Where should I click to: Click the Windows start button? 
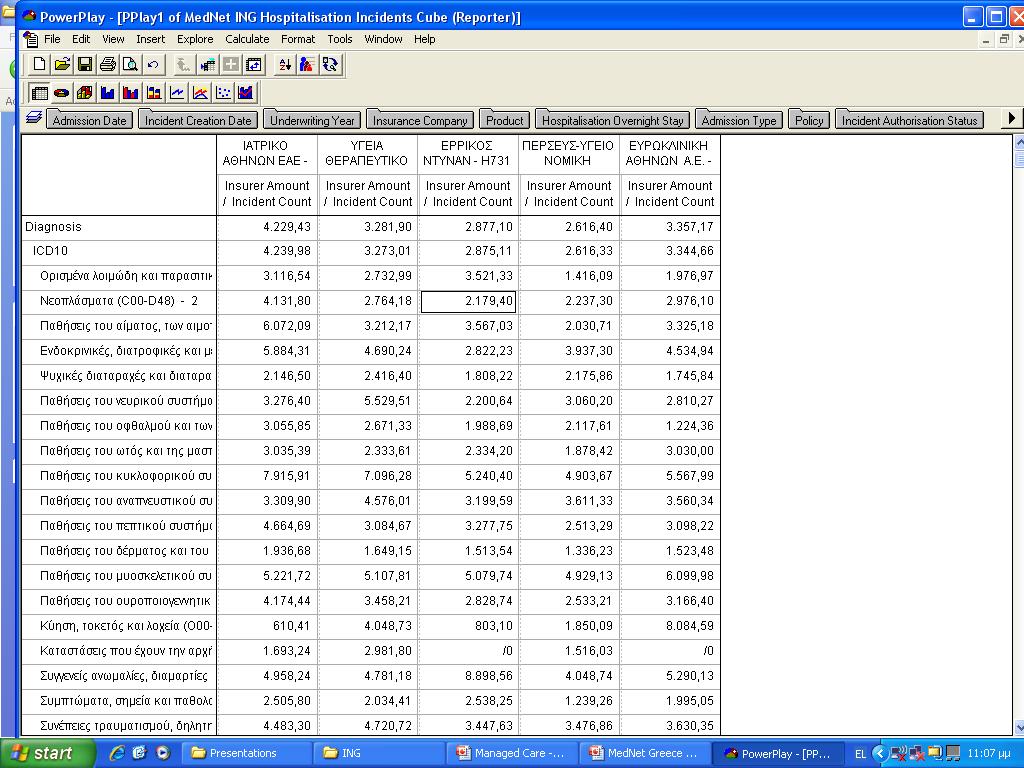coord(46,753)
